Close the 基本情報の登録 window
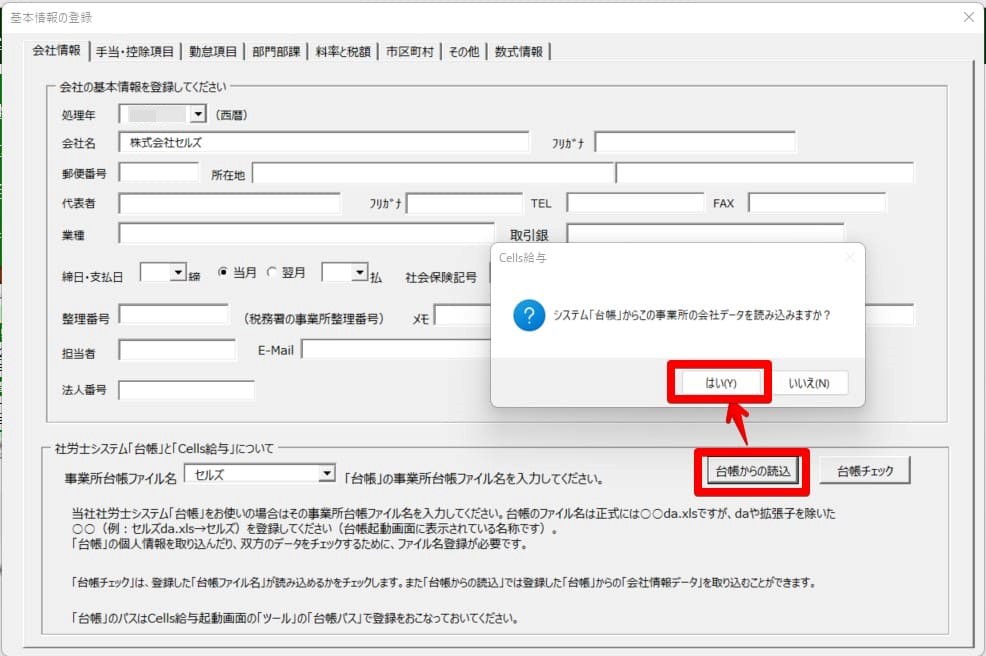986x656 pixels. [967, 17]
